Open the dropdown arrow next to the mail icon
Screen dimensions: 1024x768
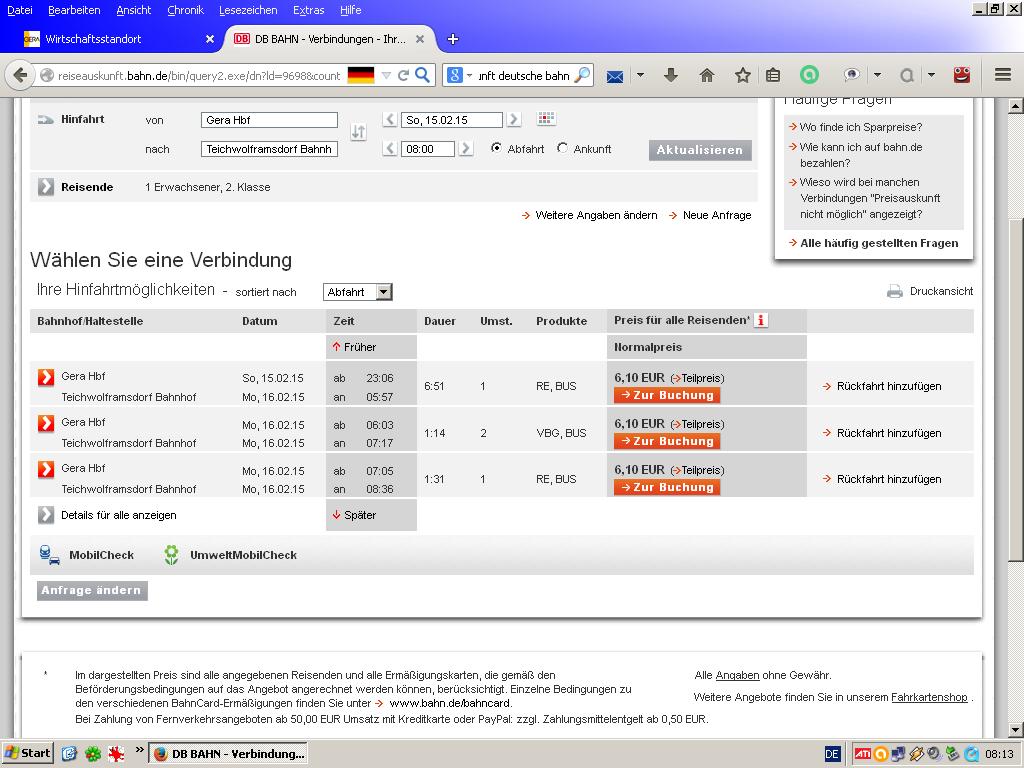641,75
